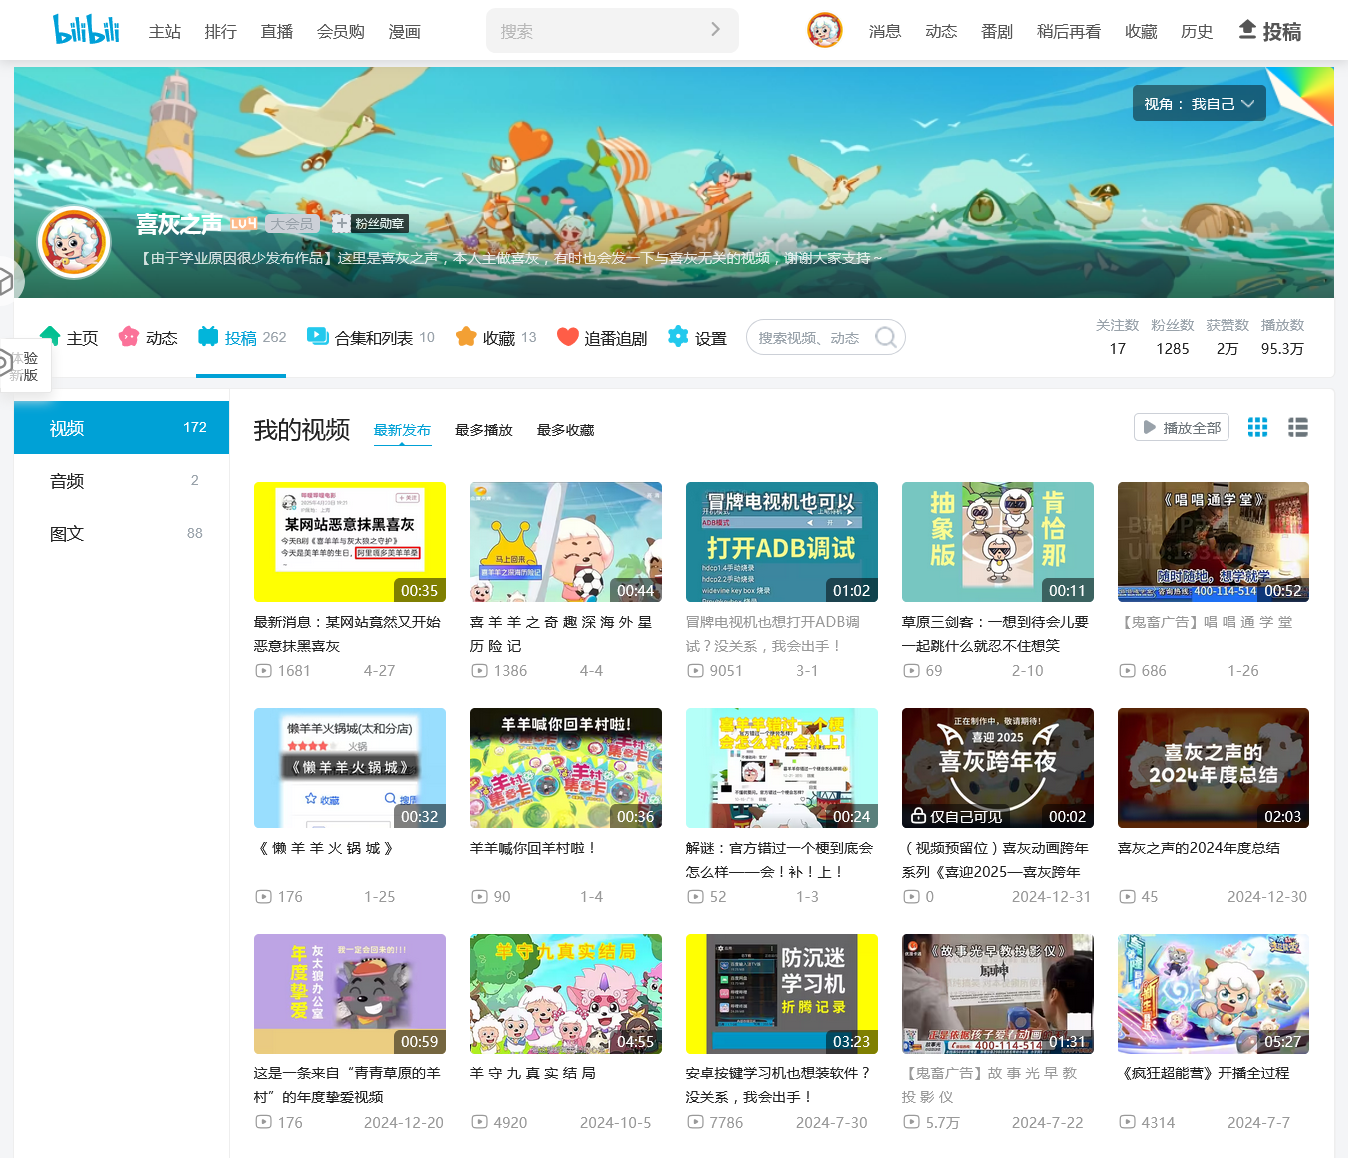
Task: Click title 解谜：官方错过一个梗到底会怎么样
Action: click(780, 860)
